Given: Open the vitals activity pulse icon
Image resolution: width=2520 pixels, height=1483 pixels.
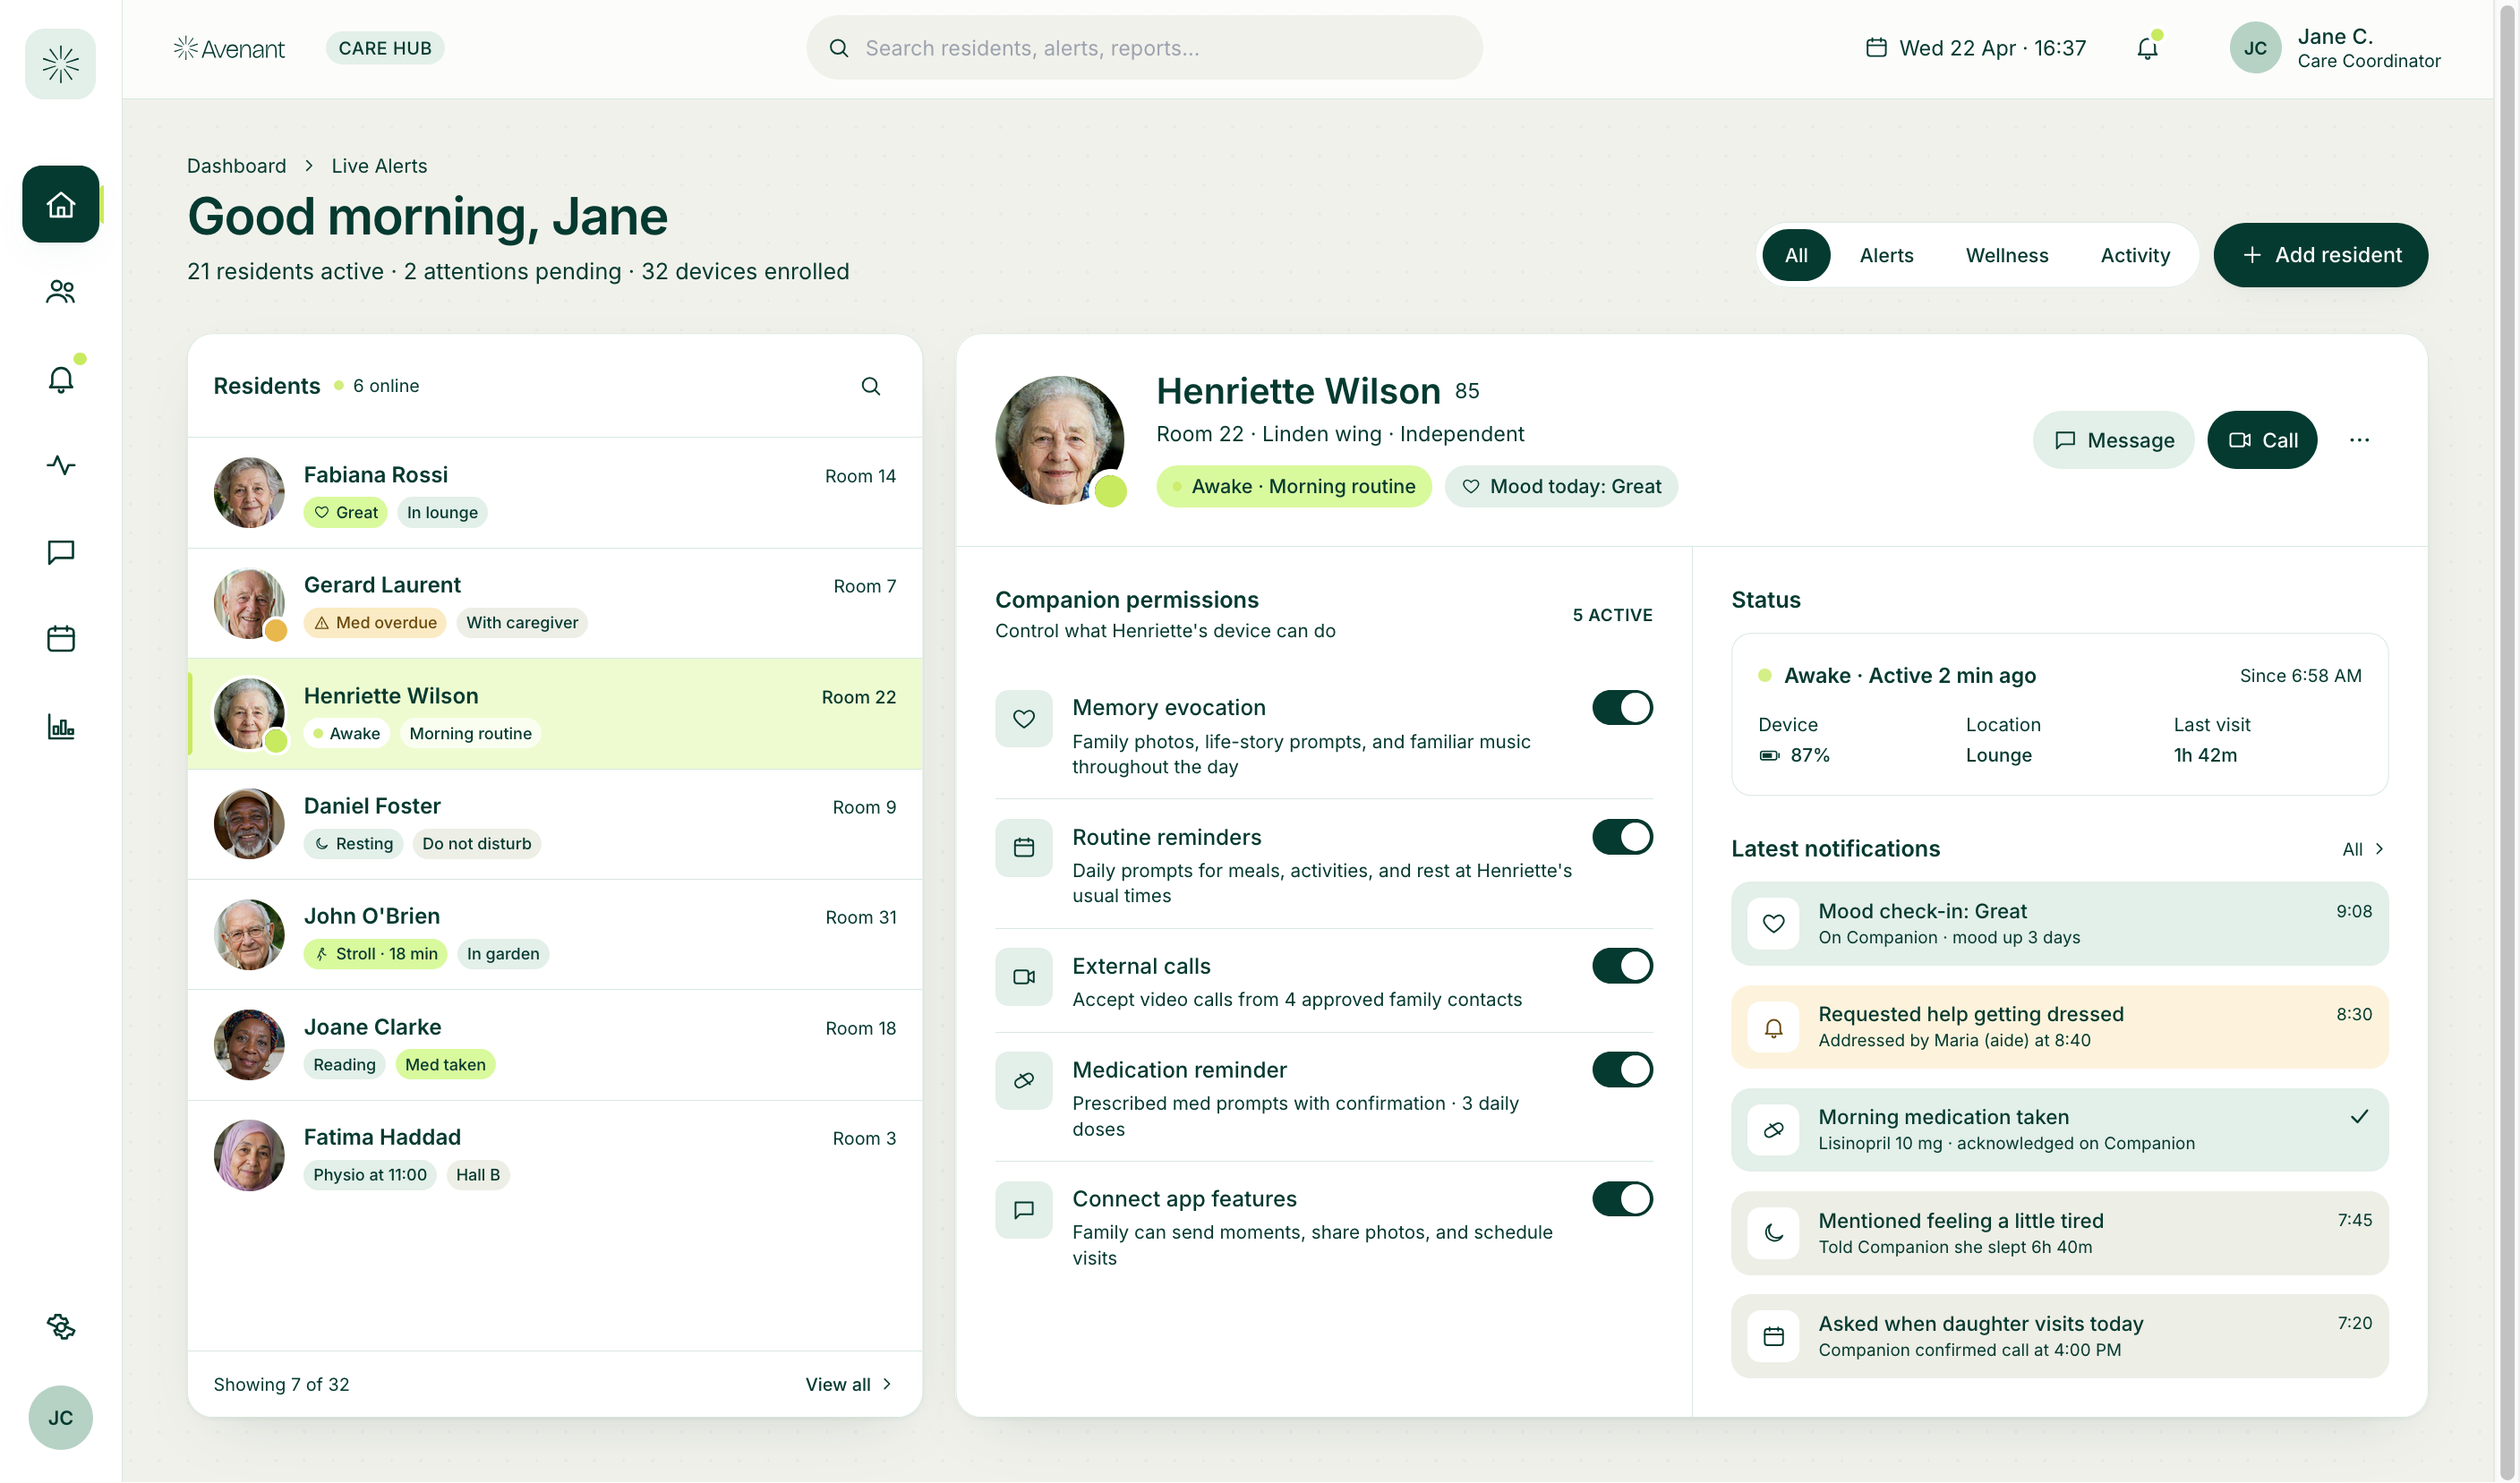Looking at the screenshot, I should coord(61,465).
